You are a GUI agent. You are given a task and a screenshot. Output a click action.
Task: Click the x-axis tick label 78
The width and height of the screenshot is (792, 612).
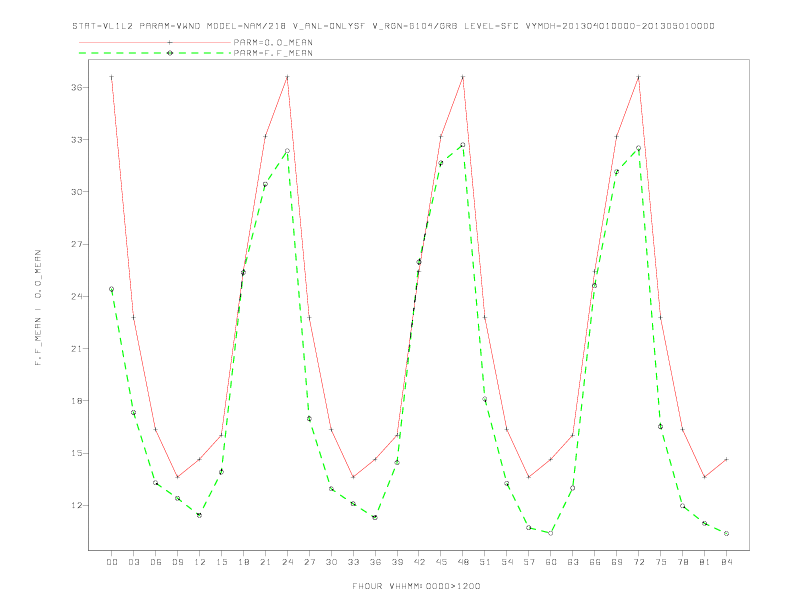click(x=682, y=562)
